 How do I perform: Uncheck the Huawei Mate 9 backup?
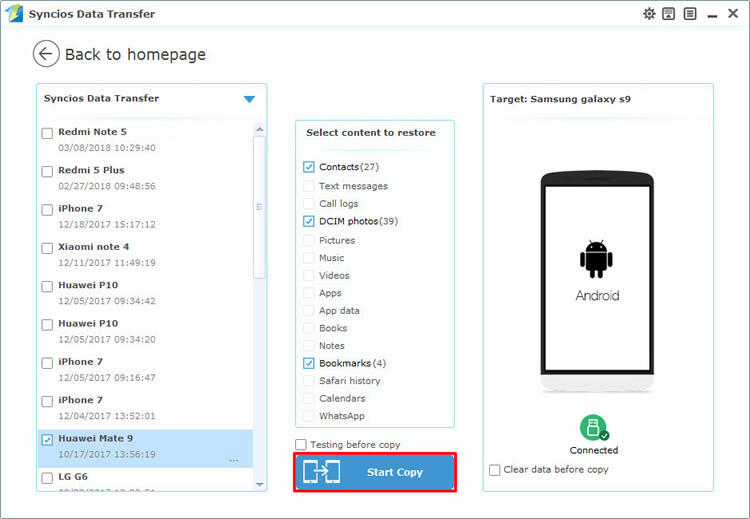point(47,439)
